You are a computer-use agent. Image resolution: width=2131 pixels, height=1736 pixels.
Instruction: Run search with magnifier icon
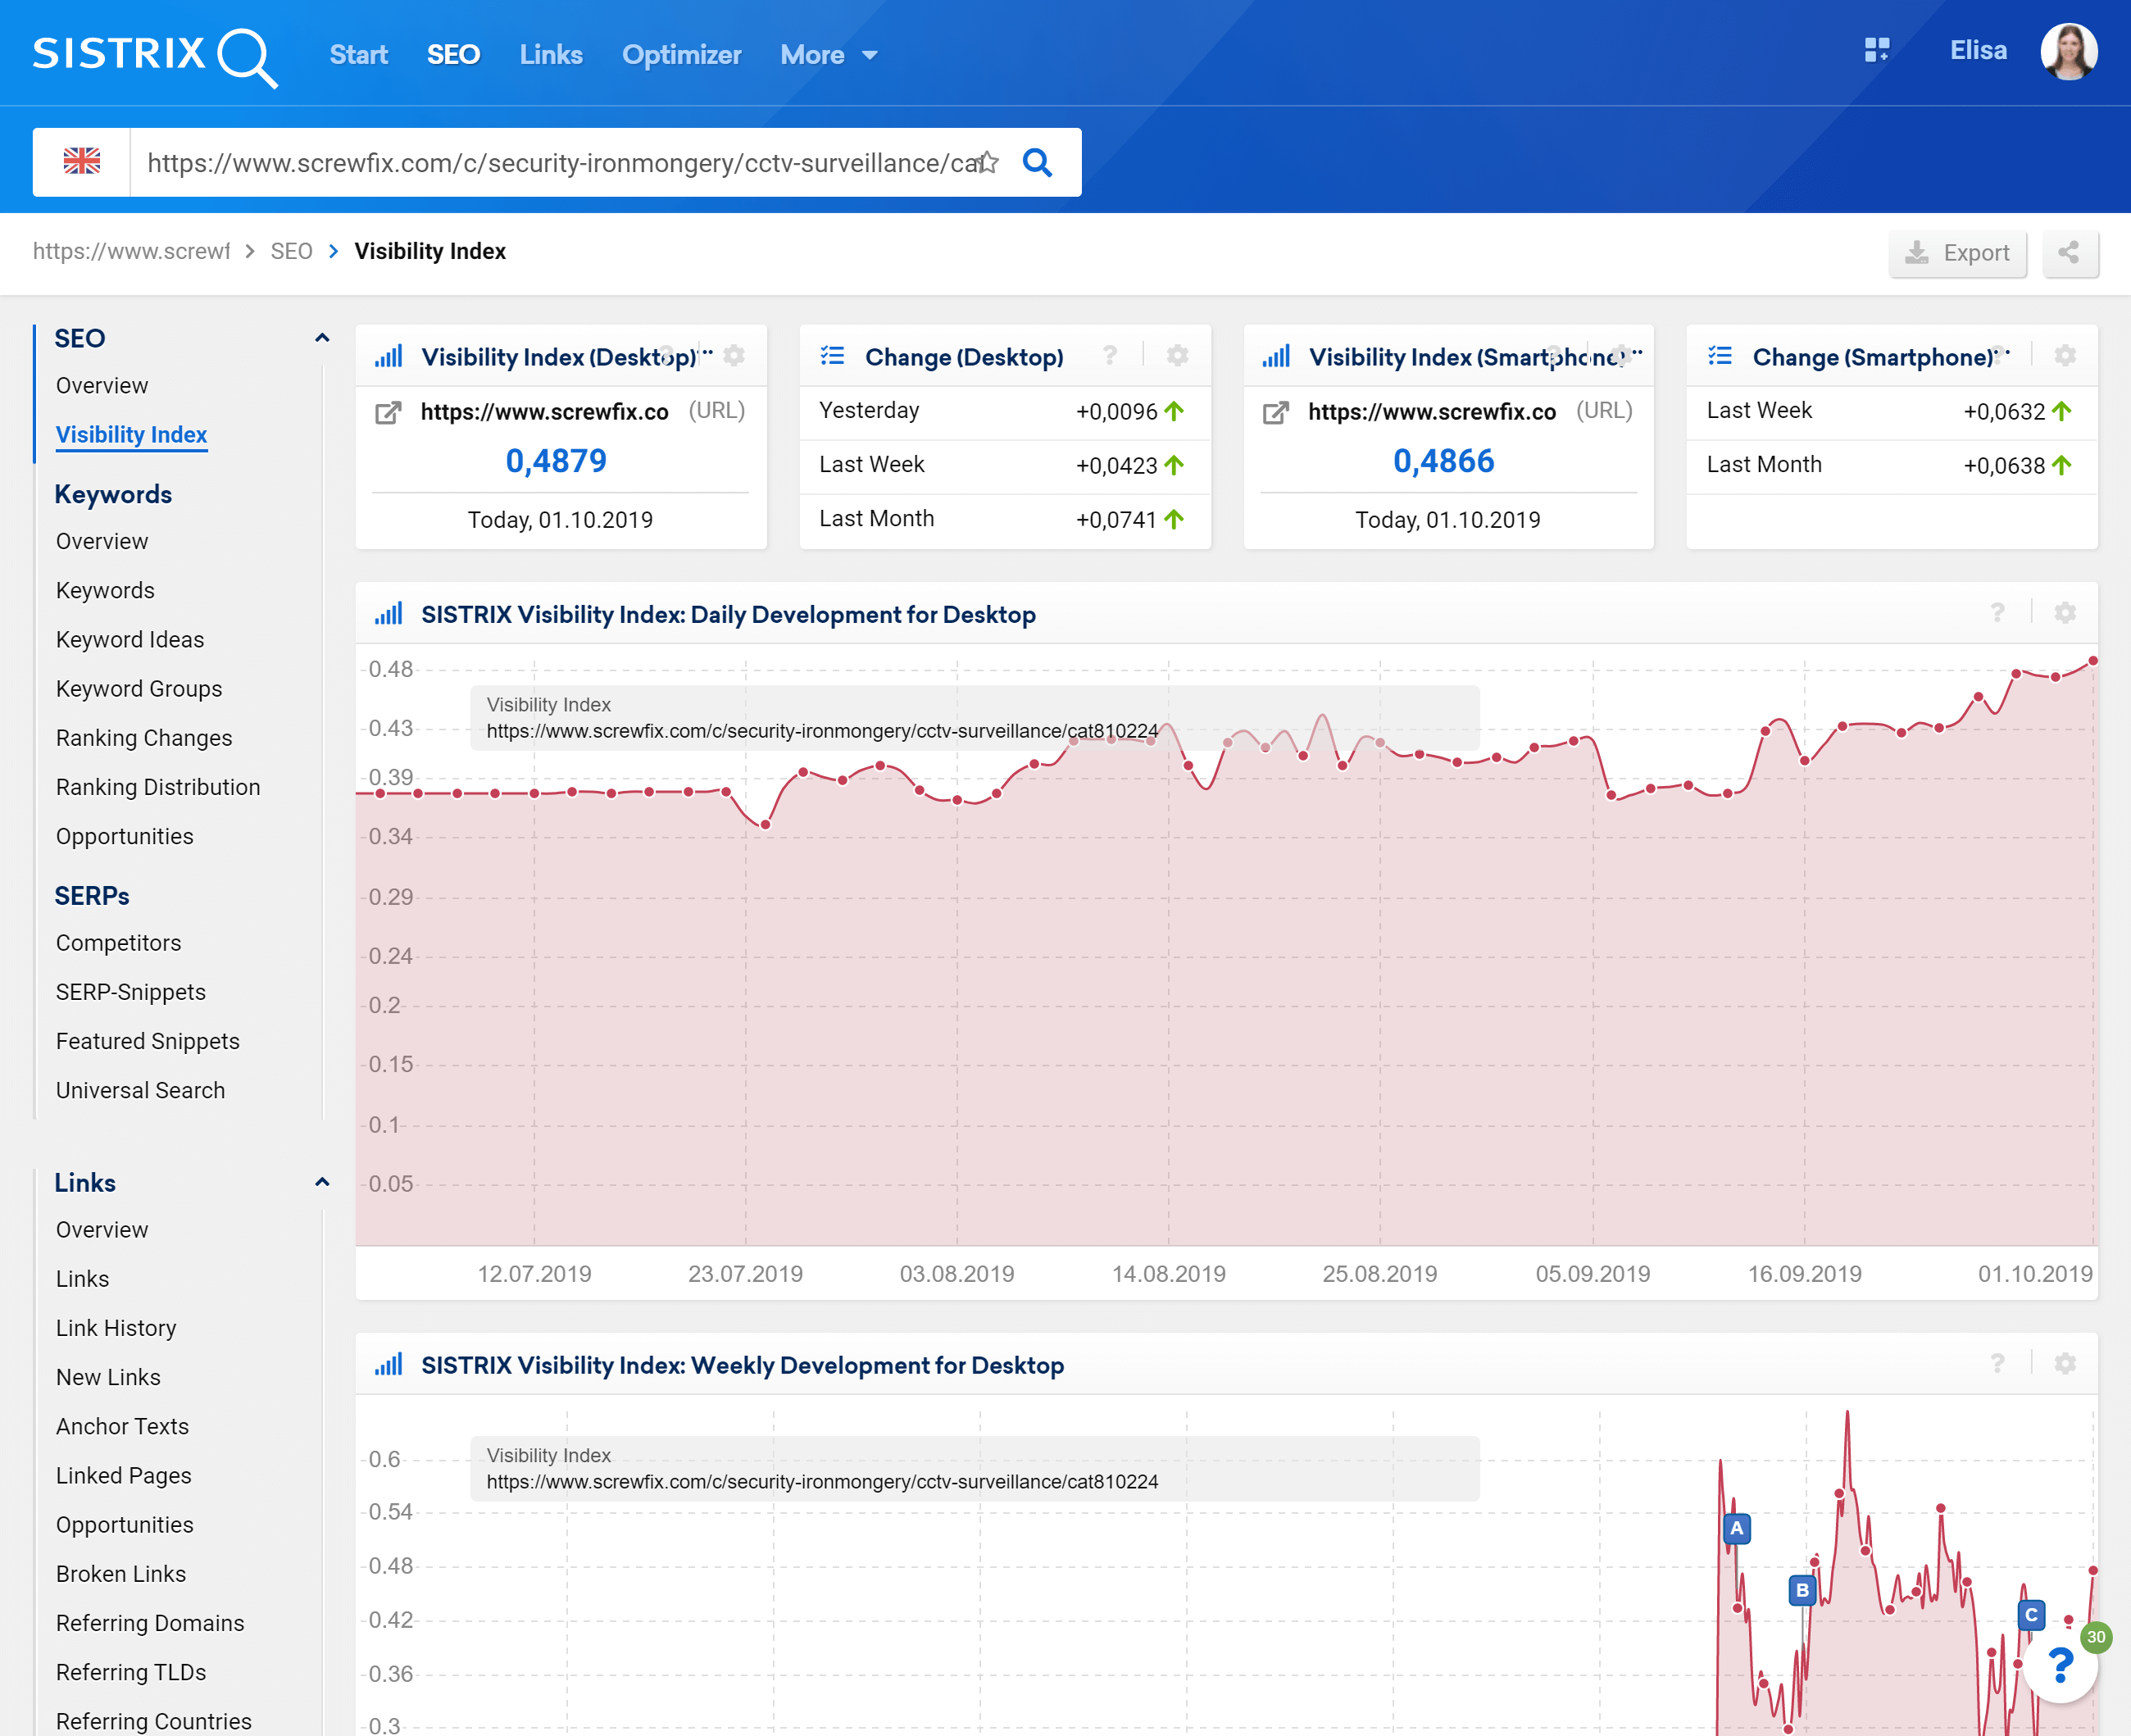pyautogui.click(x=1038, y=162)
